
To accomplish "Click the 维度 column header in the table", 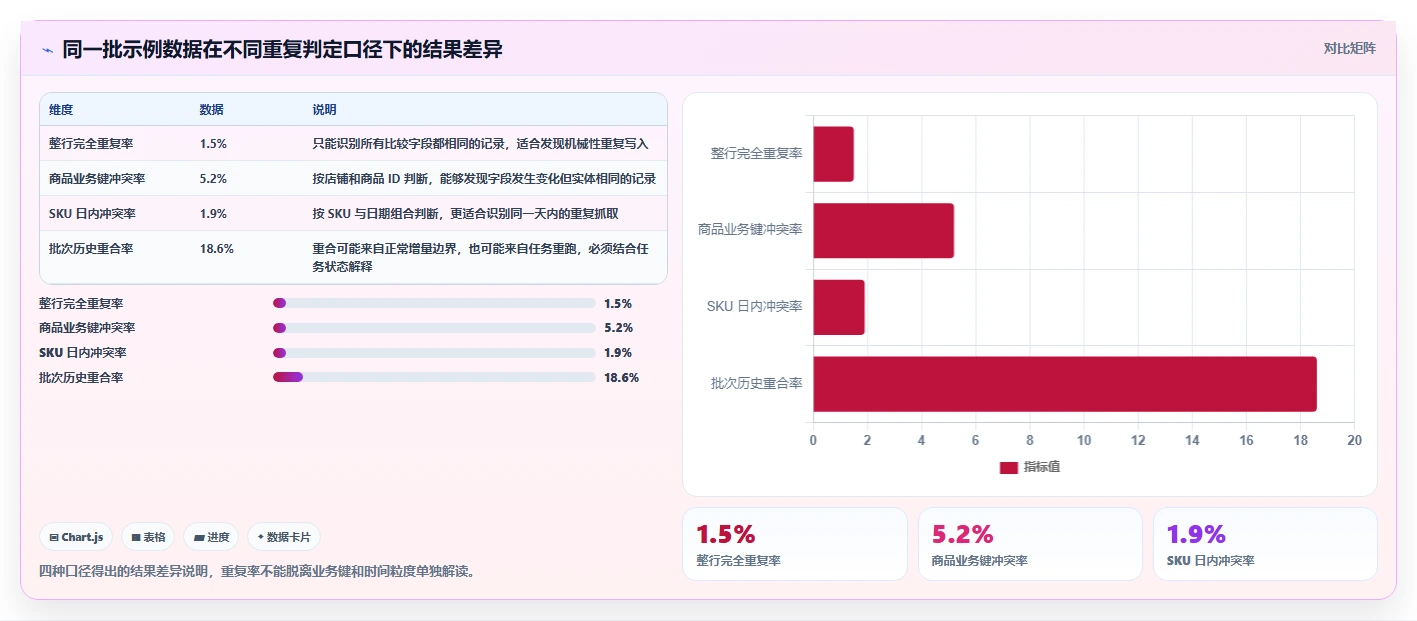I will coord(61,110).
